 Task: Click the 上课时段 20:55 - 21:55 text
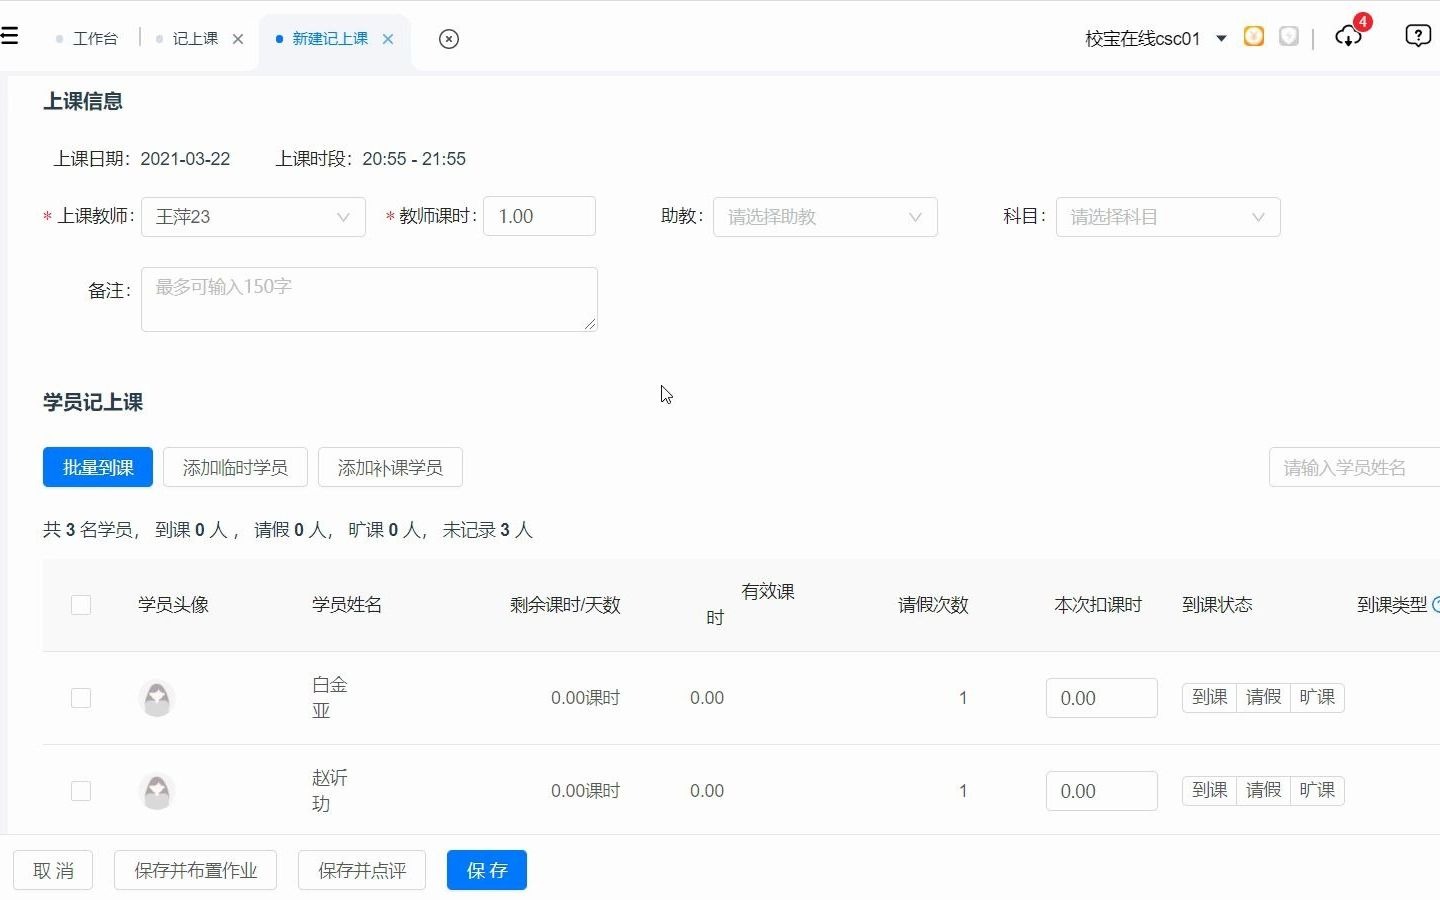371,159
